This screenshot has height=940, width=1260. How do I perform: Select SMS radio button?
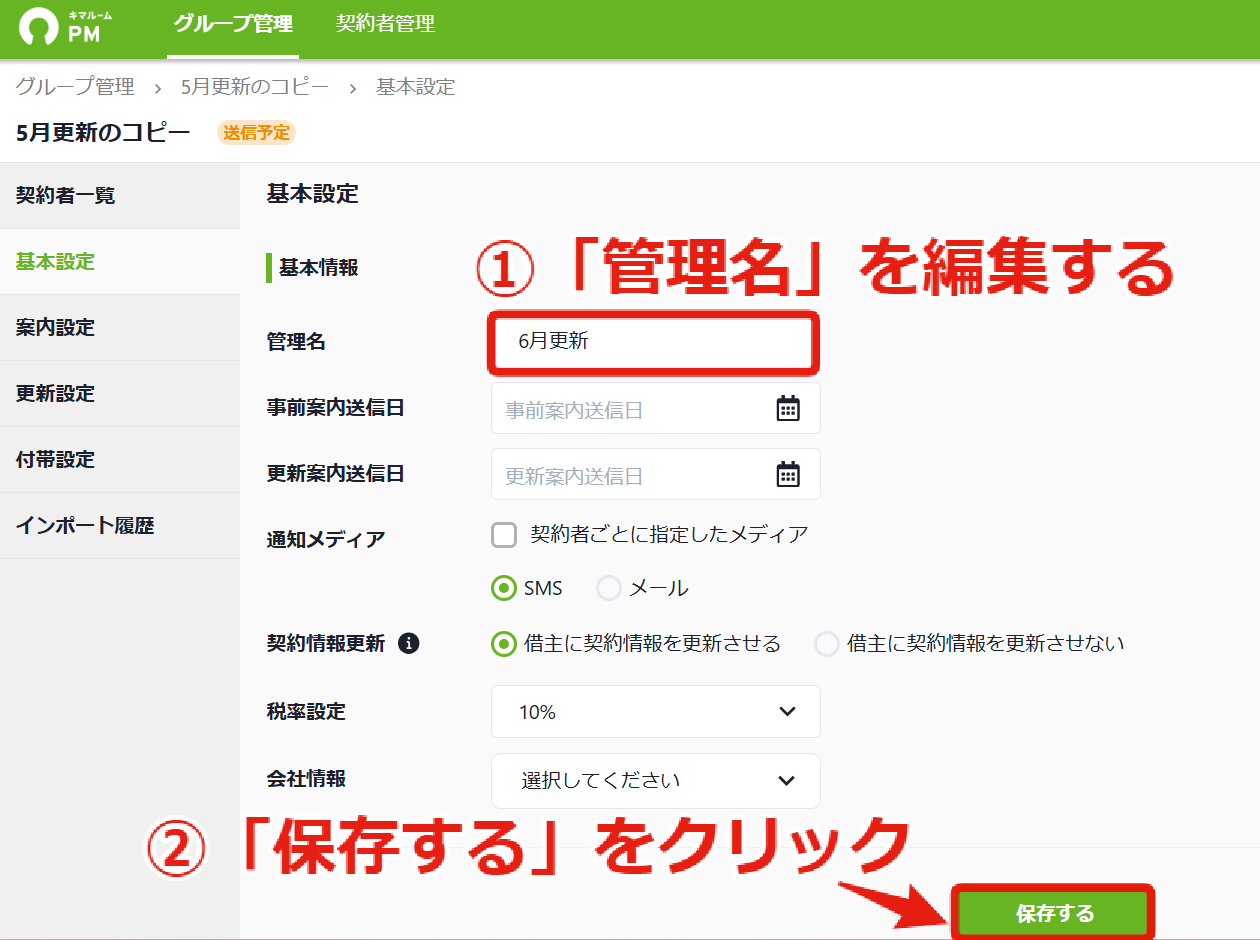click(x=503, y=588)
